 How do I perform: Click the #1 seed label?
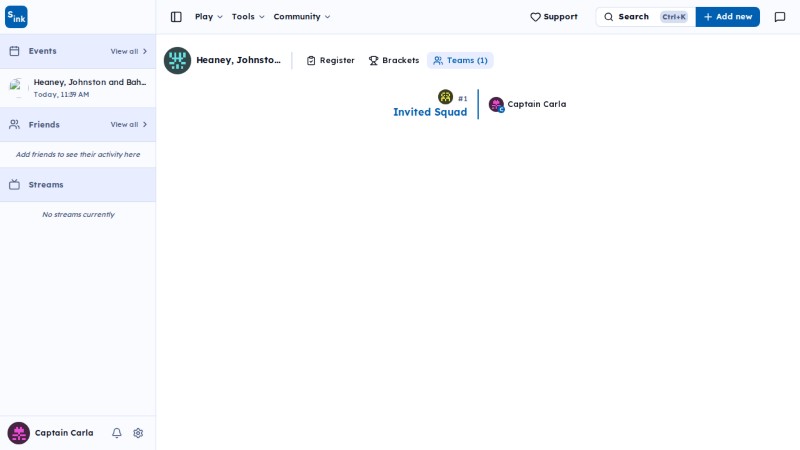(x=463, y=99)
